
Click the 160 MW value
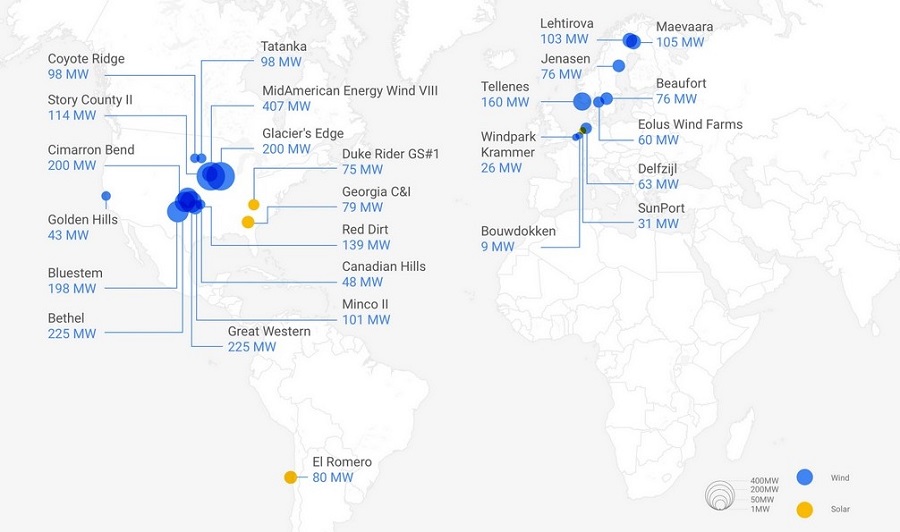coord(505,102)
